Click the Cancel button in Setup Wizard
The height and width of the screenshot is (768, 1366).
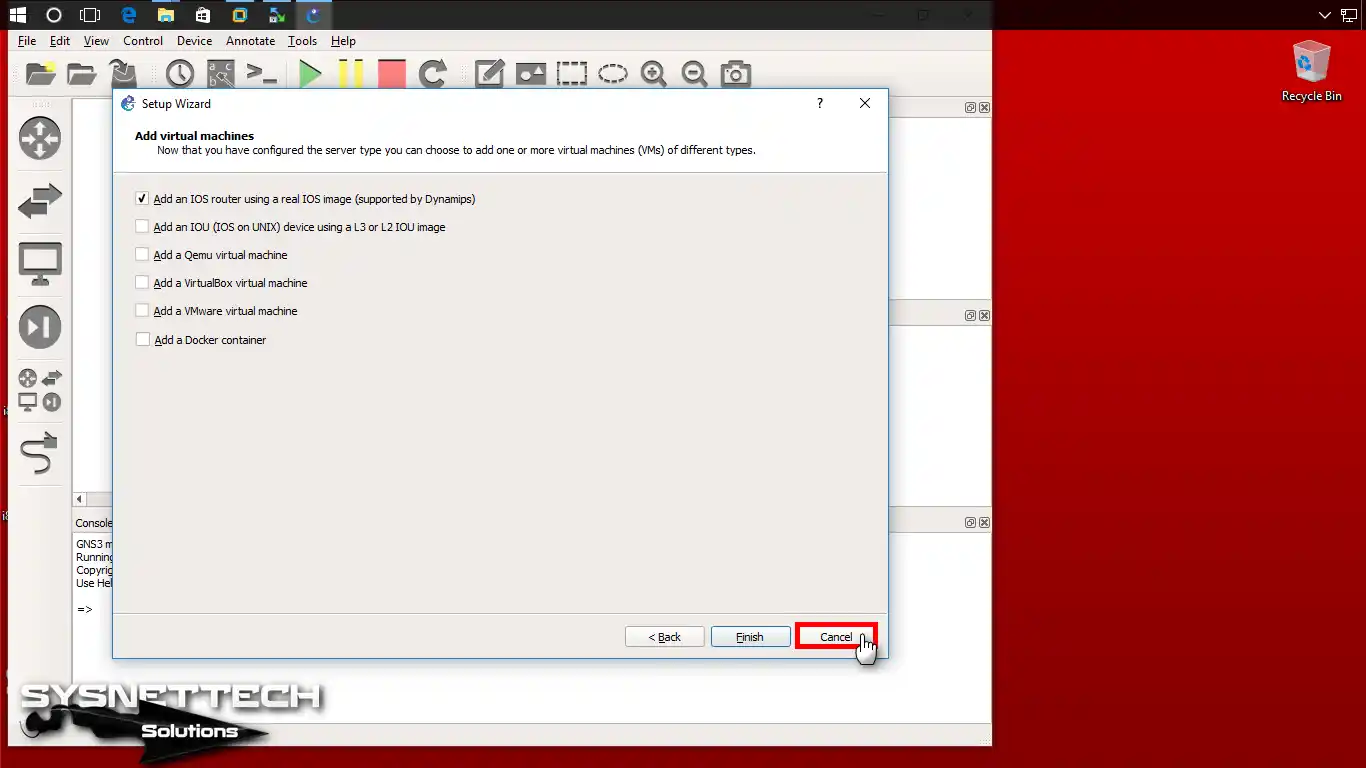836,637
